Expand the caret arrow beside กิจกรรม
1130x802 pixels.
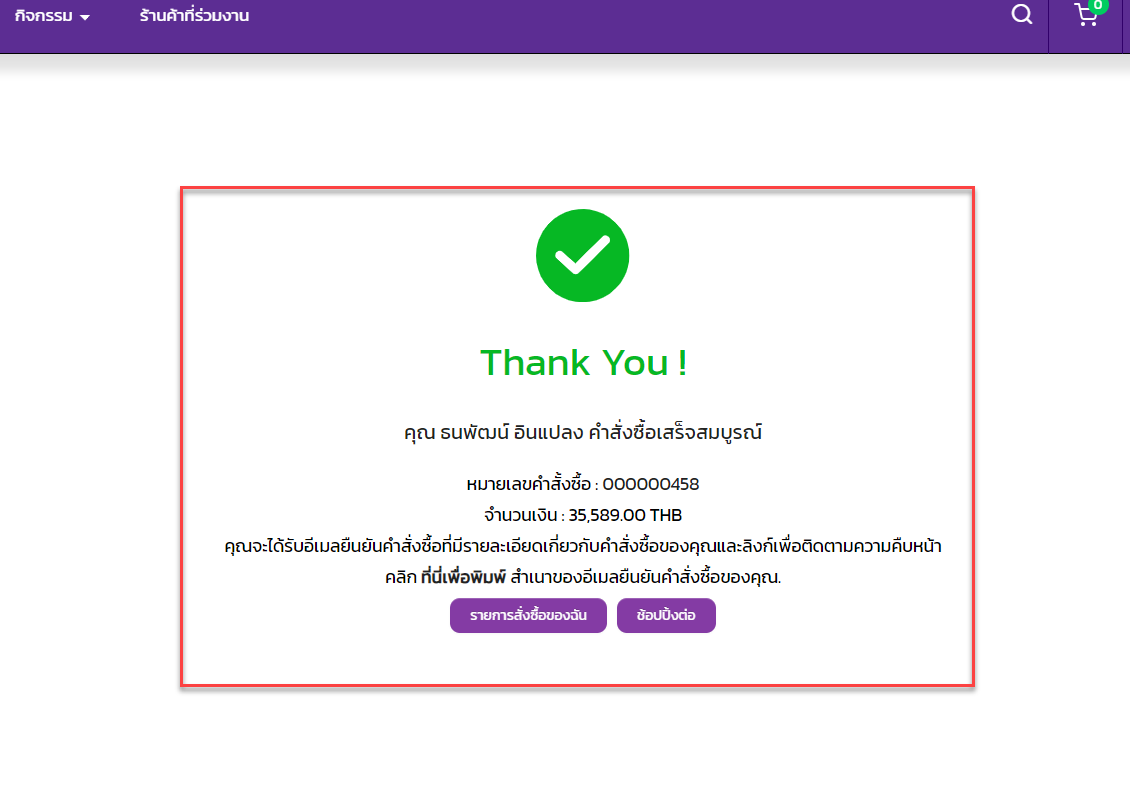point(85,18)
